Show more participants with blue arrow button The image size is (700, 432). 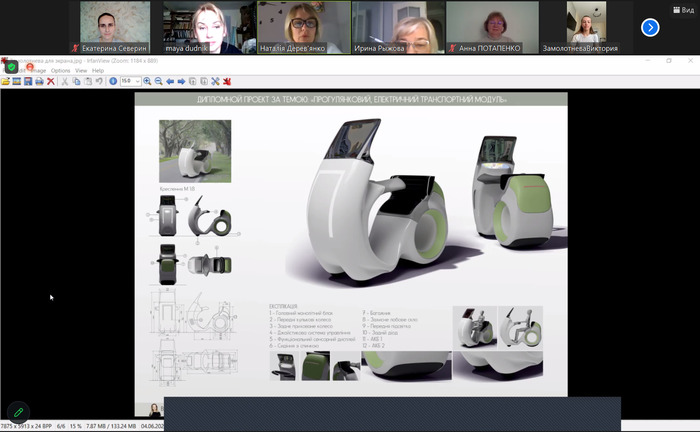650,27
